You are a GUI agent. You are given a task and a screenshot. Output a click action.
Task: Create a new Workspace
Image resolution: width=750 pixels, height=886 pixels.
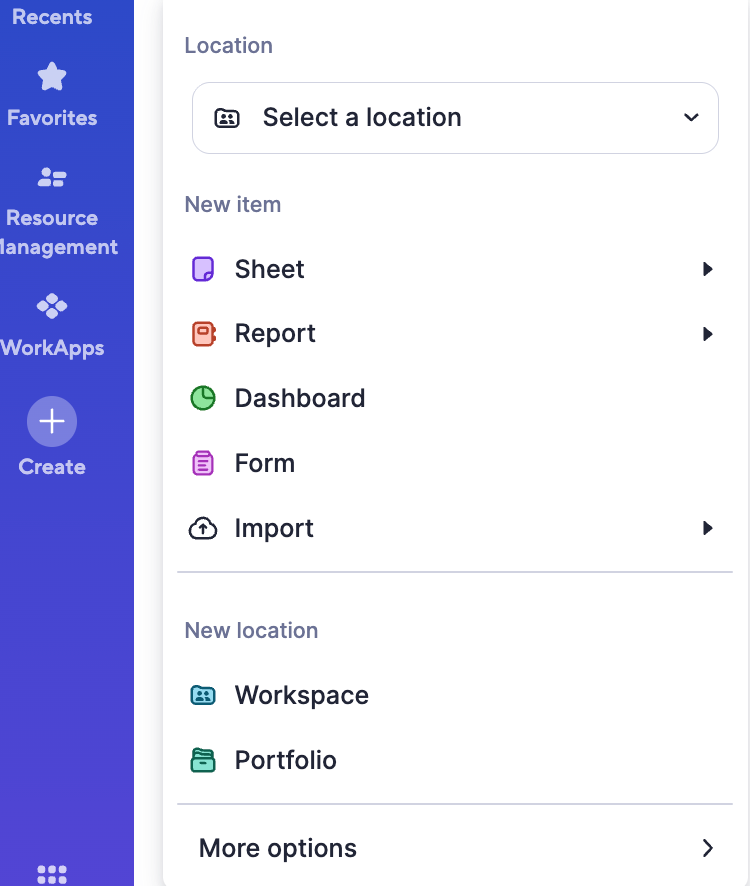click(x=455, y=695)
